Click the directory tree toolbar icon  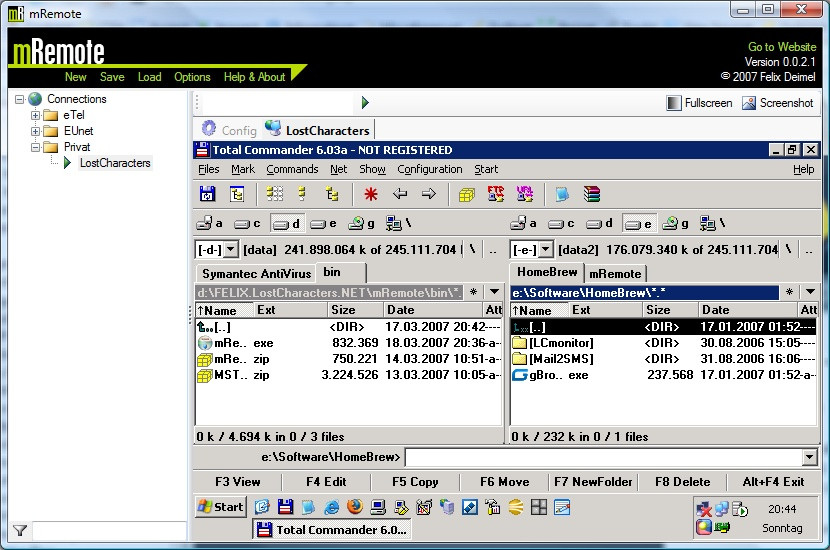coord(237,194)
